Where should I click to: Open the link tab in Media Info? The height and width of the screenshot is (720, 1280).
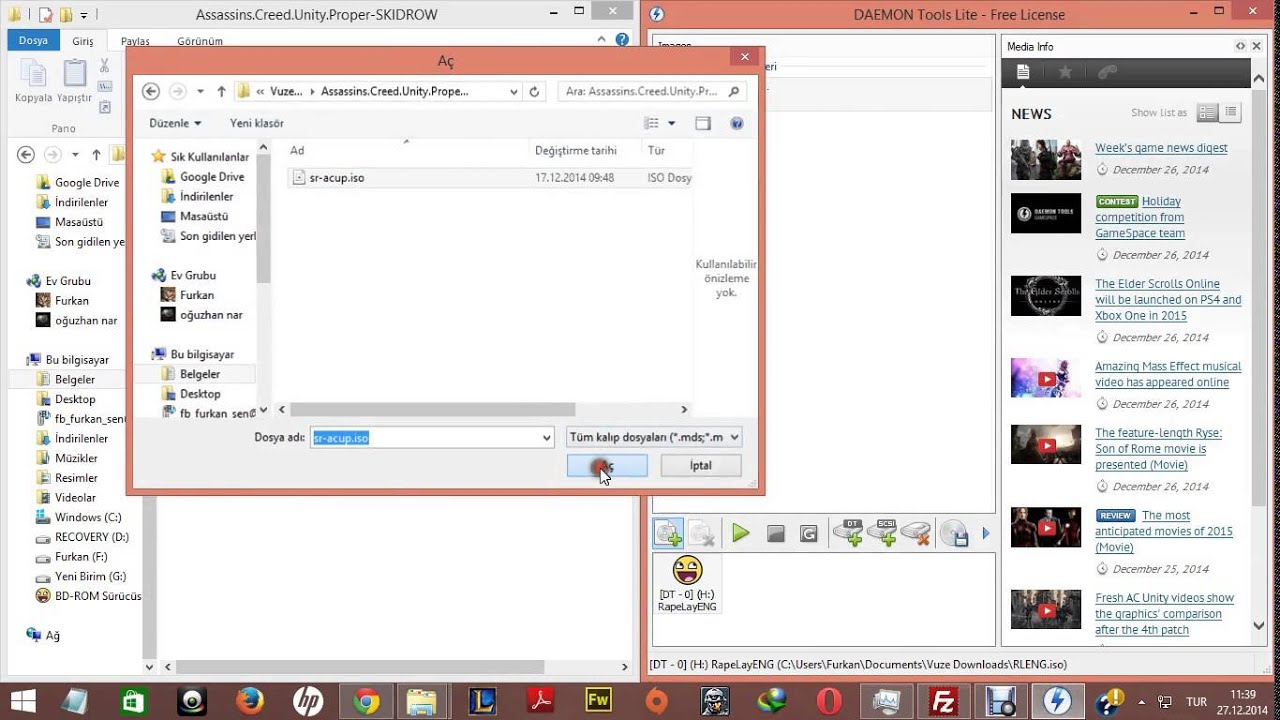[x=1107, y=72]
